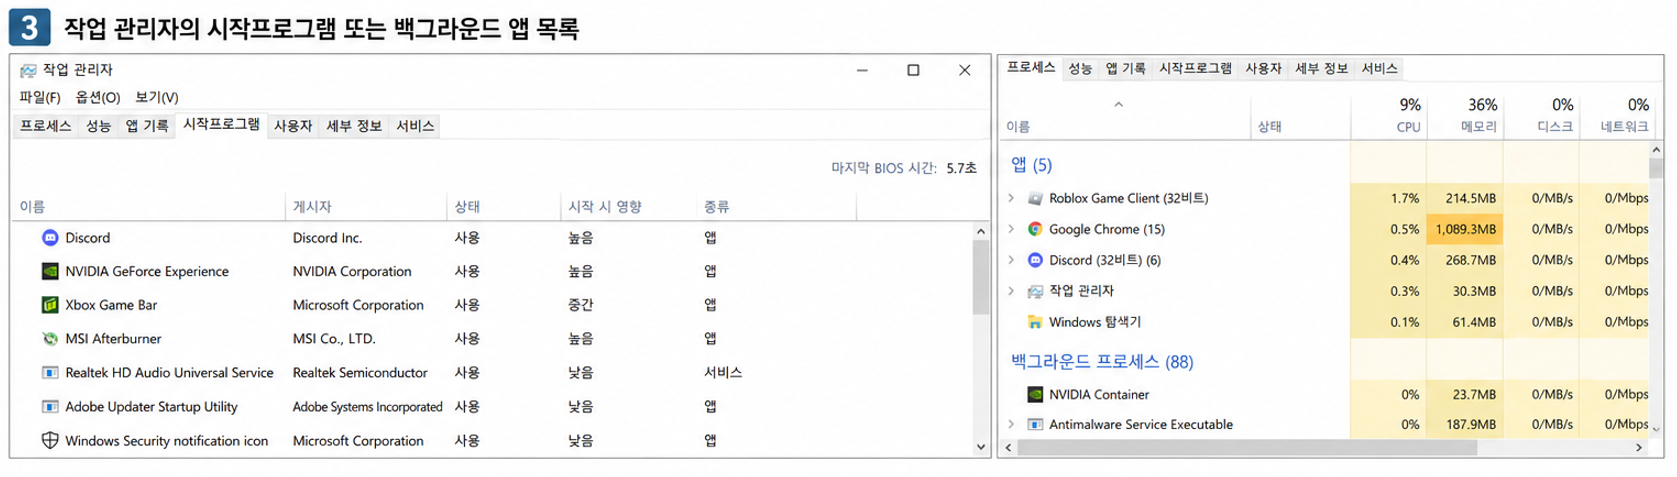The height and width of the screenshot is (477, 1677).
Task: Select the MSI Co., LTD. publisher cell
Action: (333, 339)
